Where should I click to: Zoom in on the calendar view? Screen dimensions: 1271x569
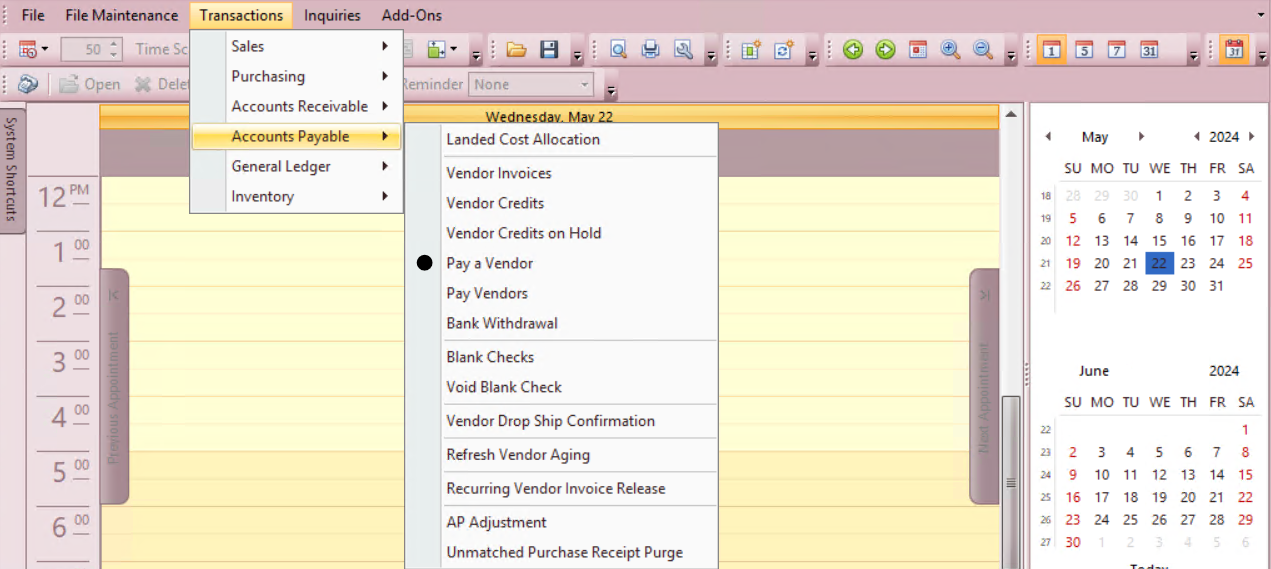(x=950, y=49)
